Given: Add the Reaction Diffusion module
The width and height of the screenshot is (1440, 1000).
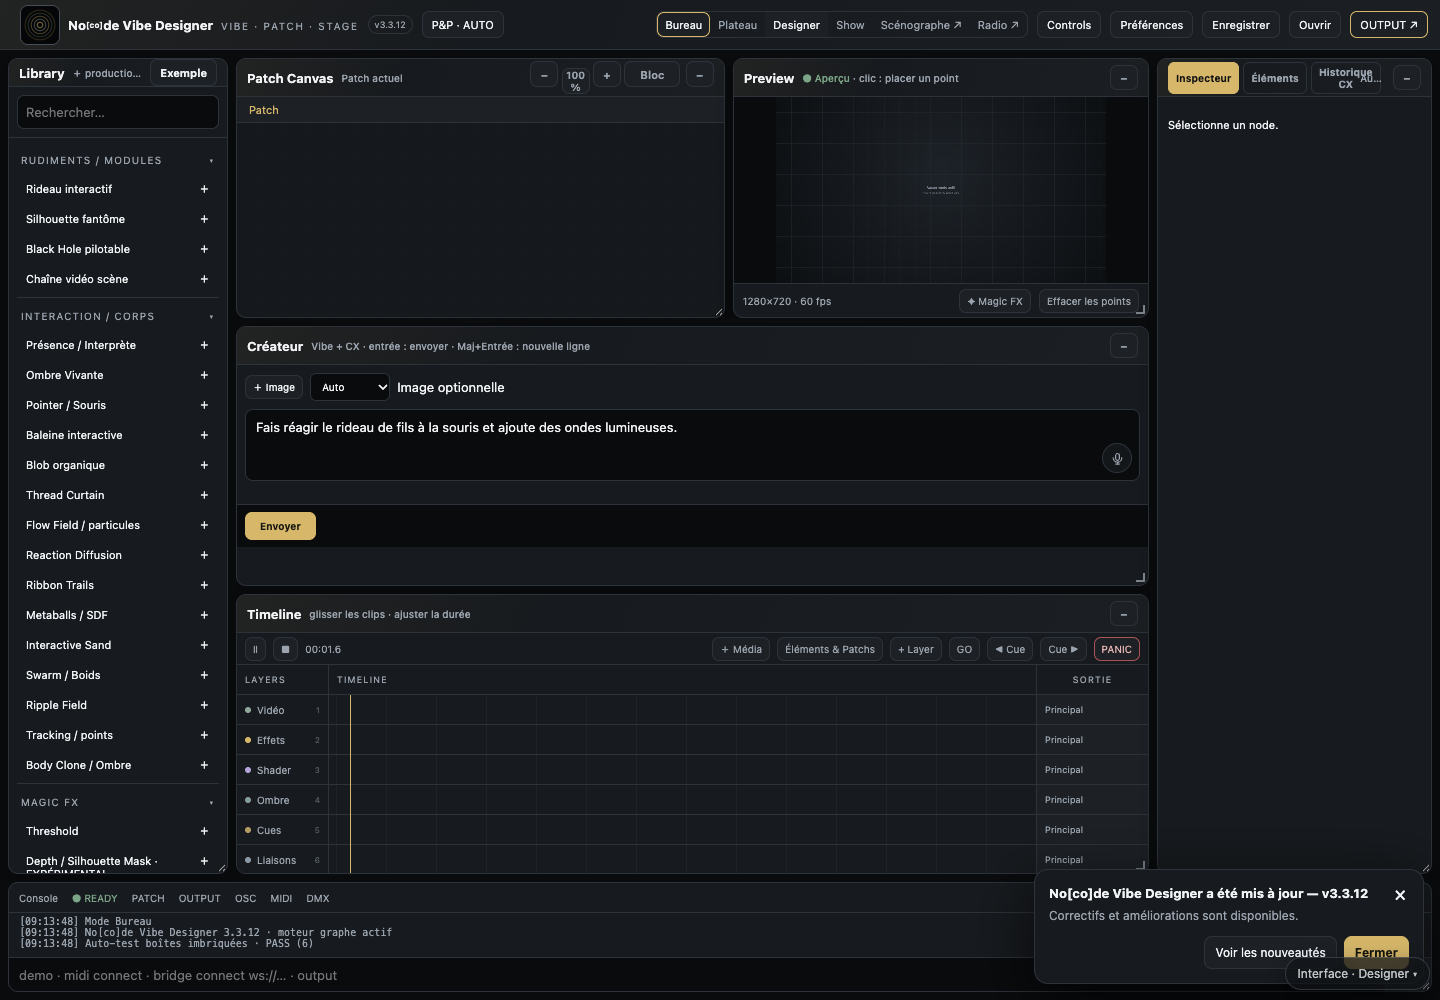Looking at the screenshot, I should pos(204,555).
